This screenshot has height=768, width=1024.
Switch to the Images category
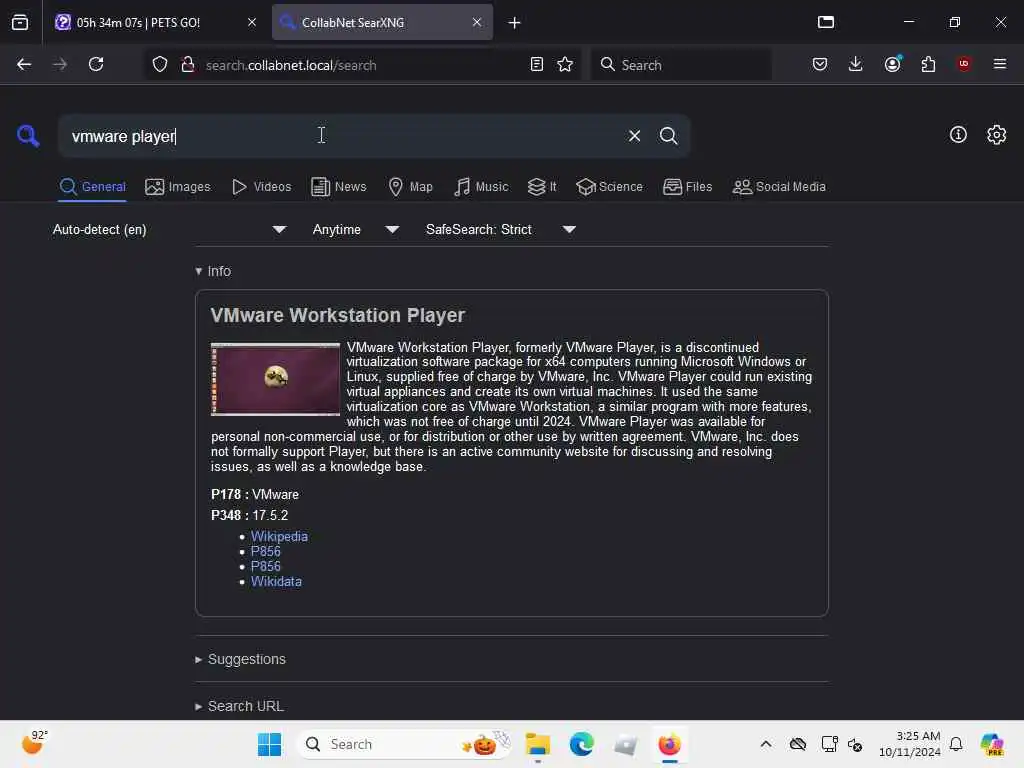[178, 187]
